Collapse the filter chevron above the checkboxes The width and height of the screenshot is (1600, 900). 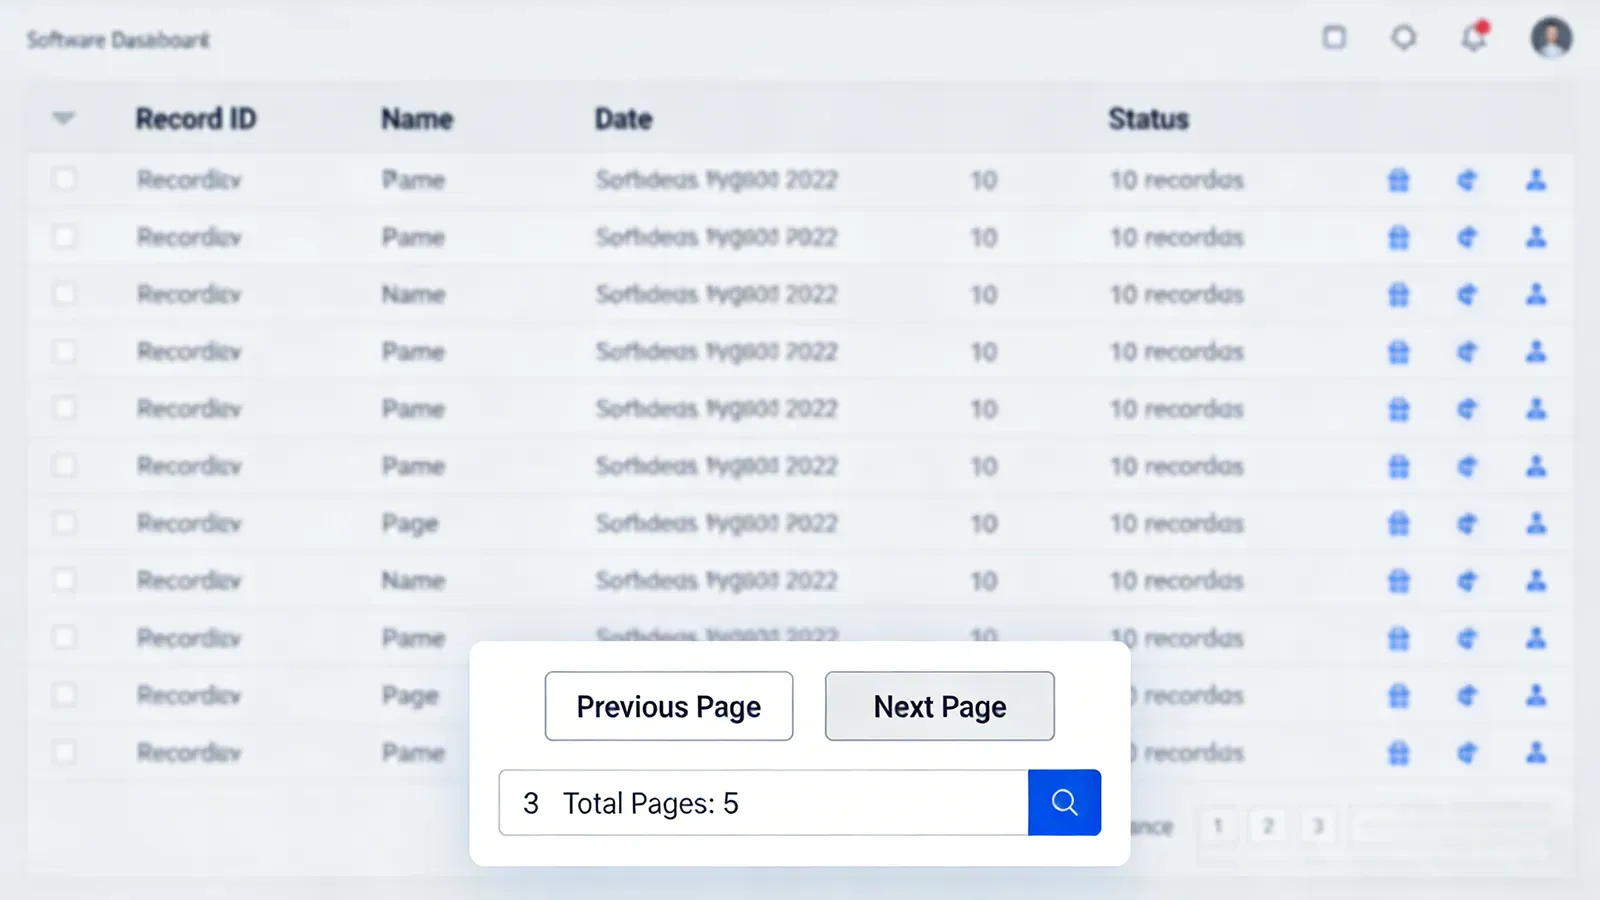[64, 117]
